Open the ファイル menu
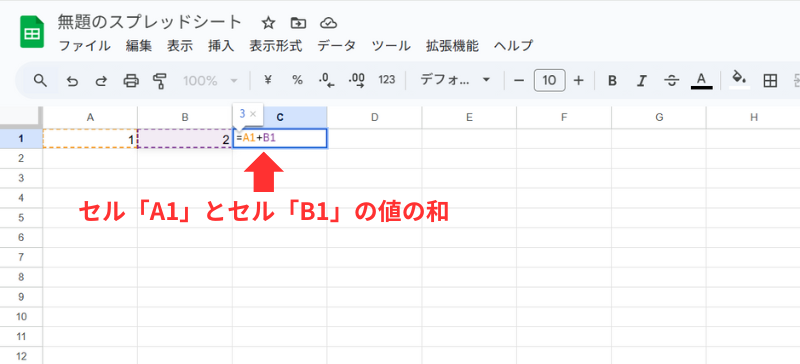800x364 pixels. click(85, 46)
